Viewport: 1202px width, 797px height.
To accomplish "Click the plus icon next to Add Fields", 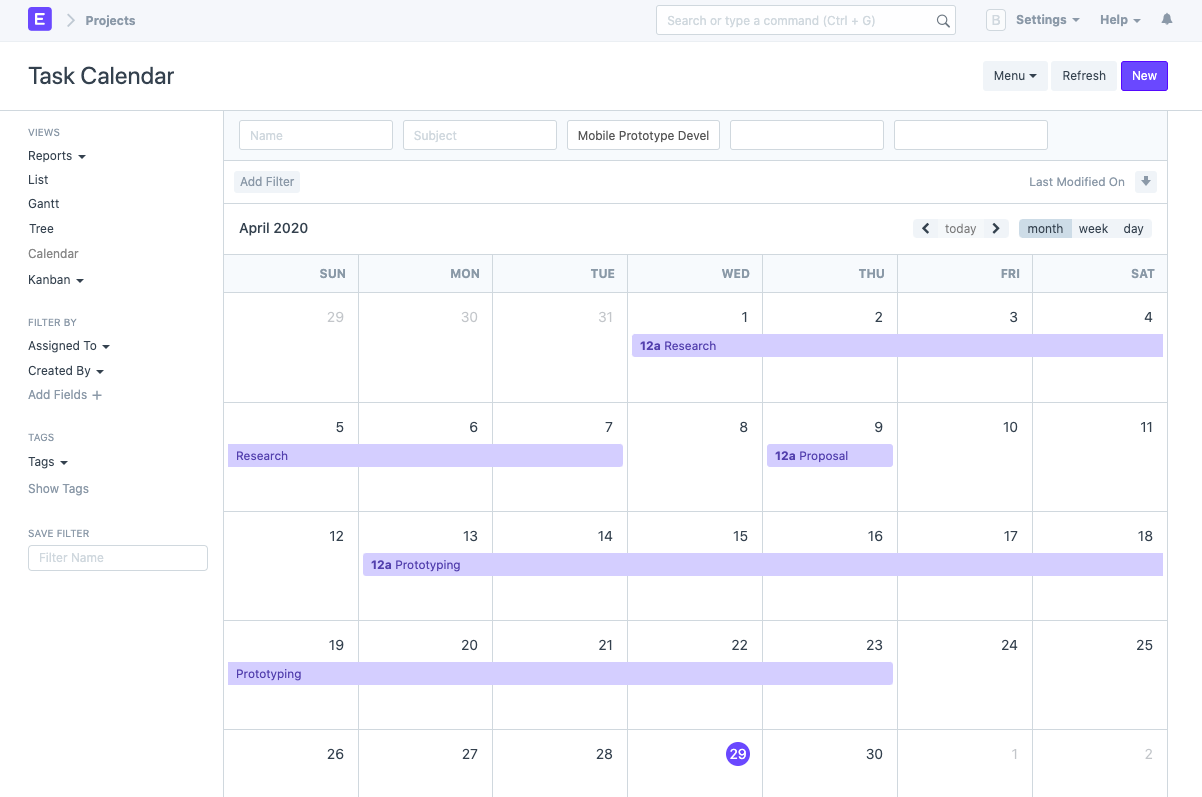I will [x=97, y=394].
